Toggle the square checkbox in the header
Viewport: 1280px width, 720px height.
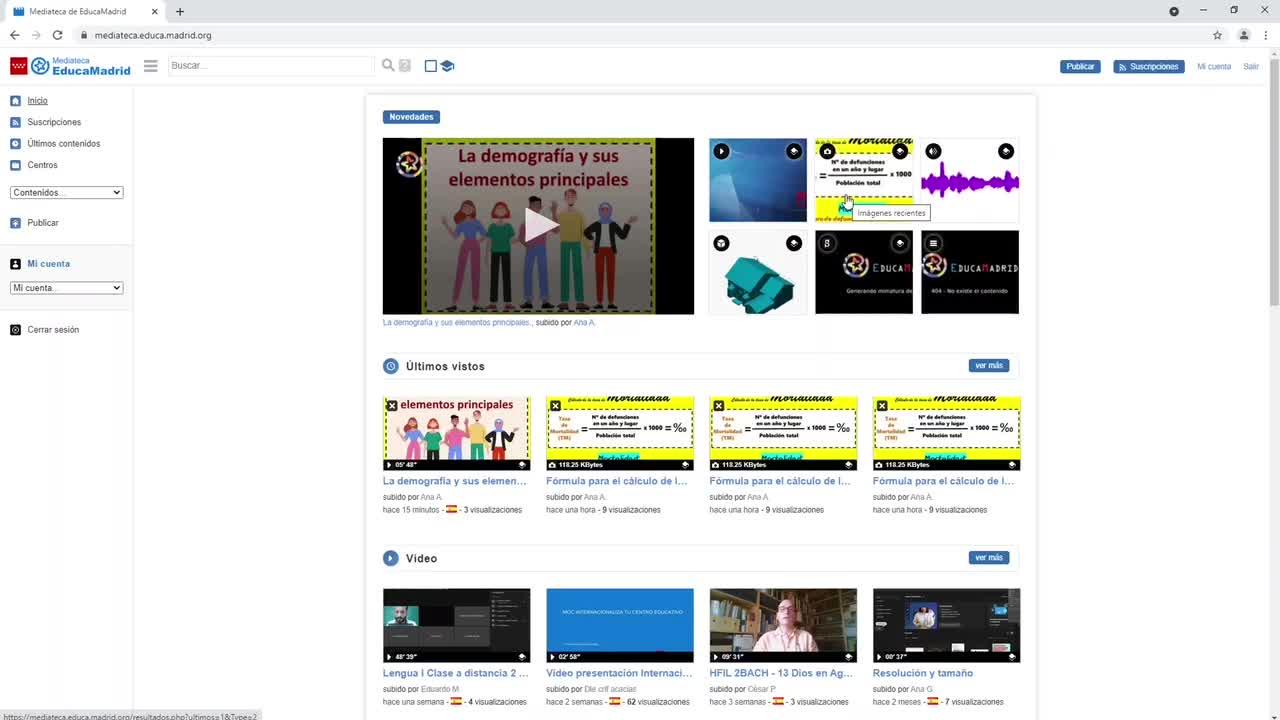431,66
